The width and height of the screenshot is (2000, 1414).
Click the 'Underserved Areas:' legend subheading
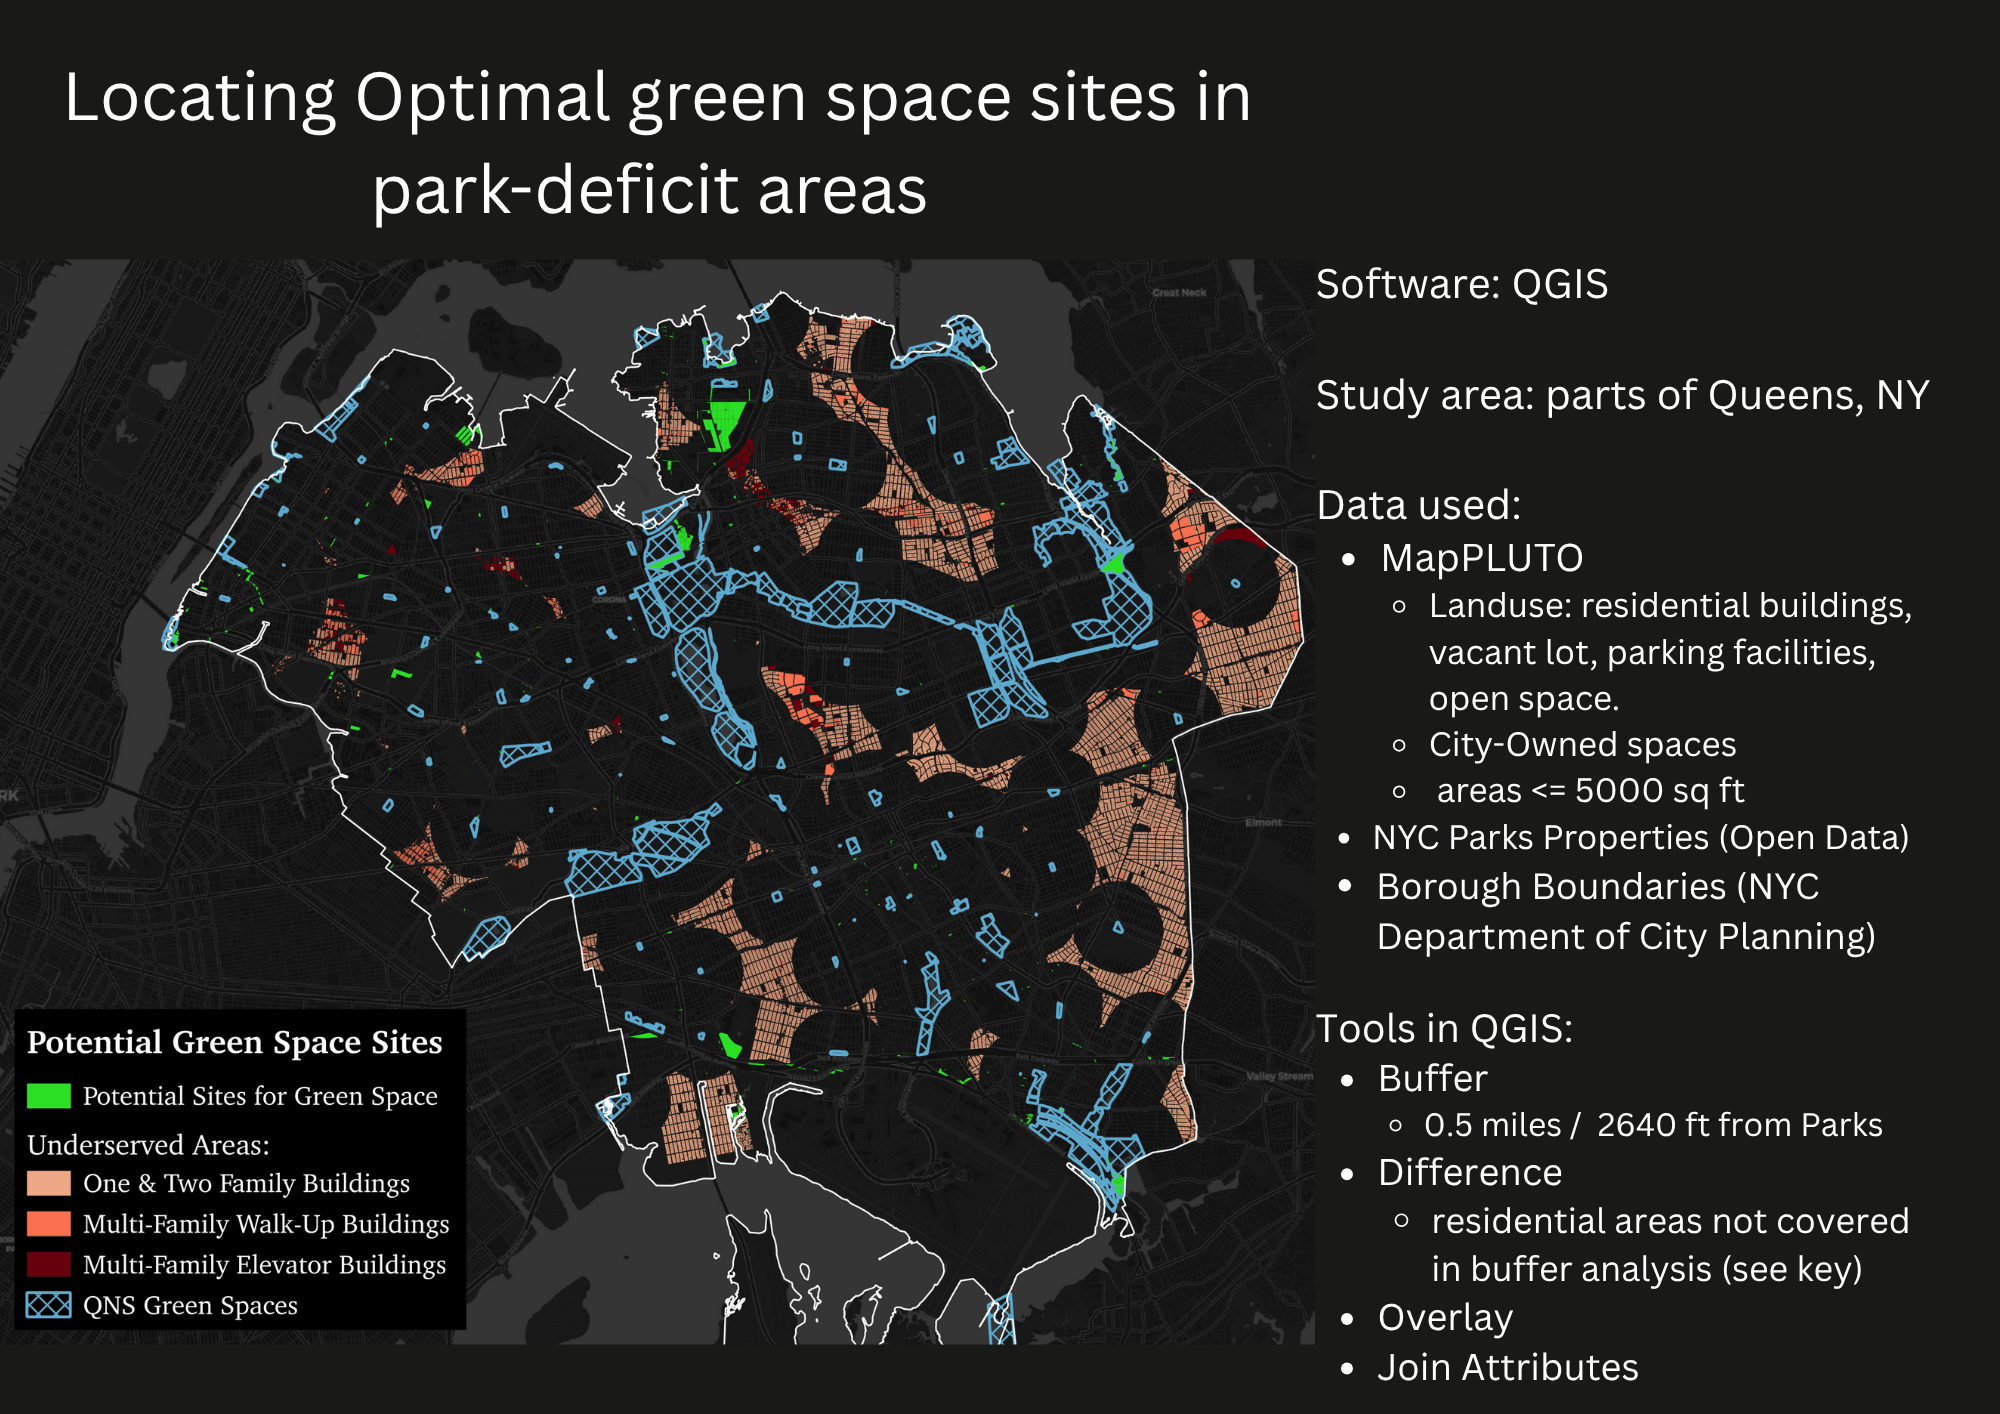point(148,1145)
